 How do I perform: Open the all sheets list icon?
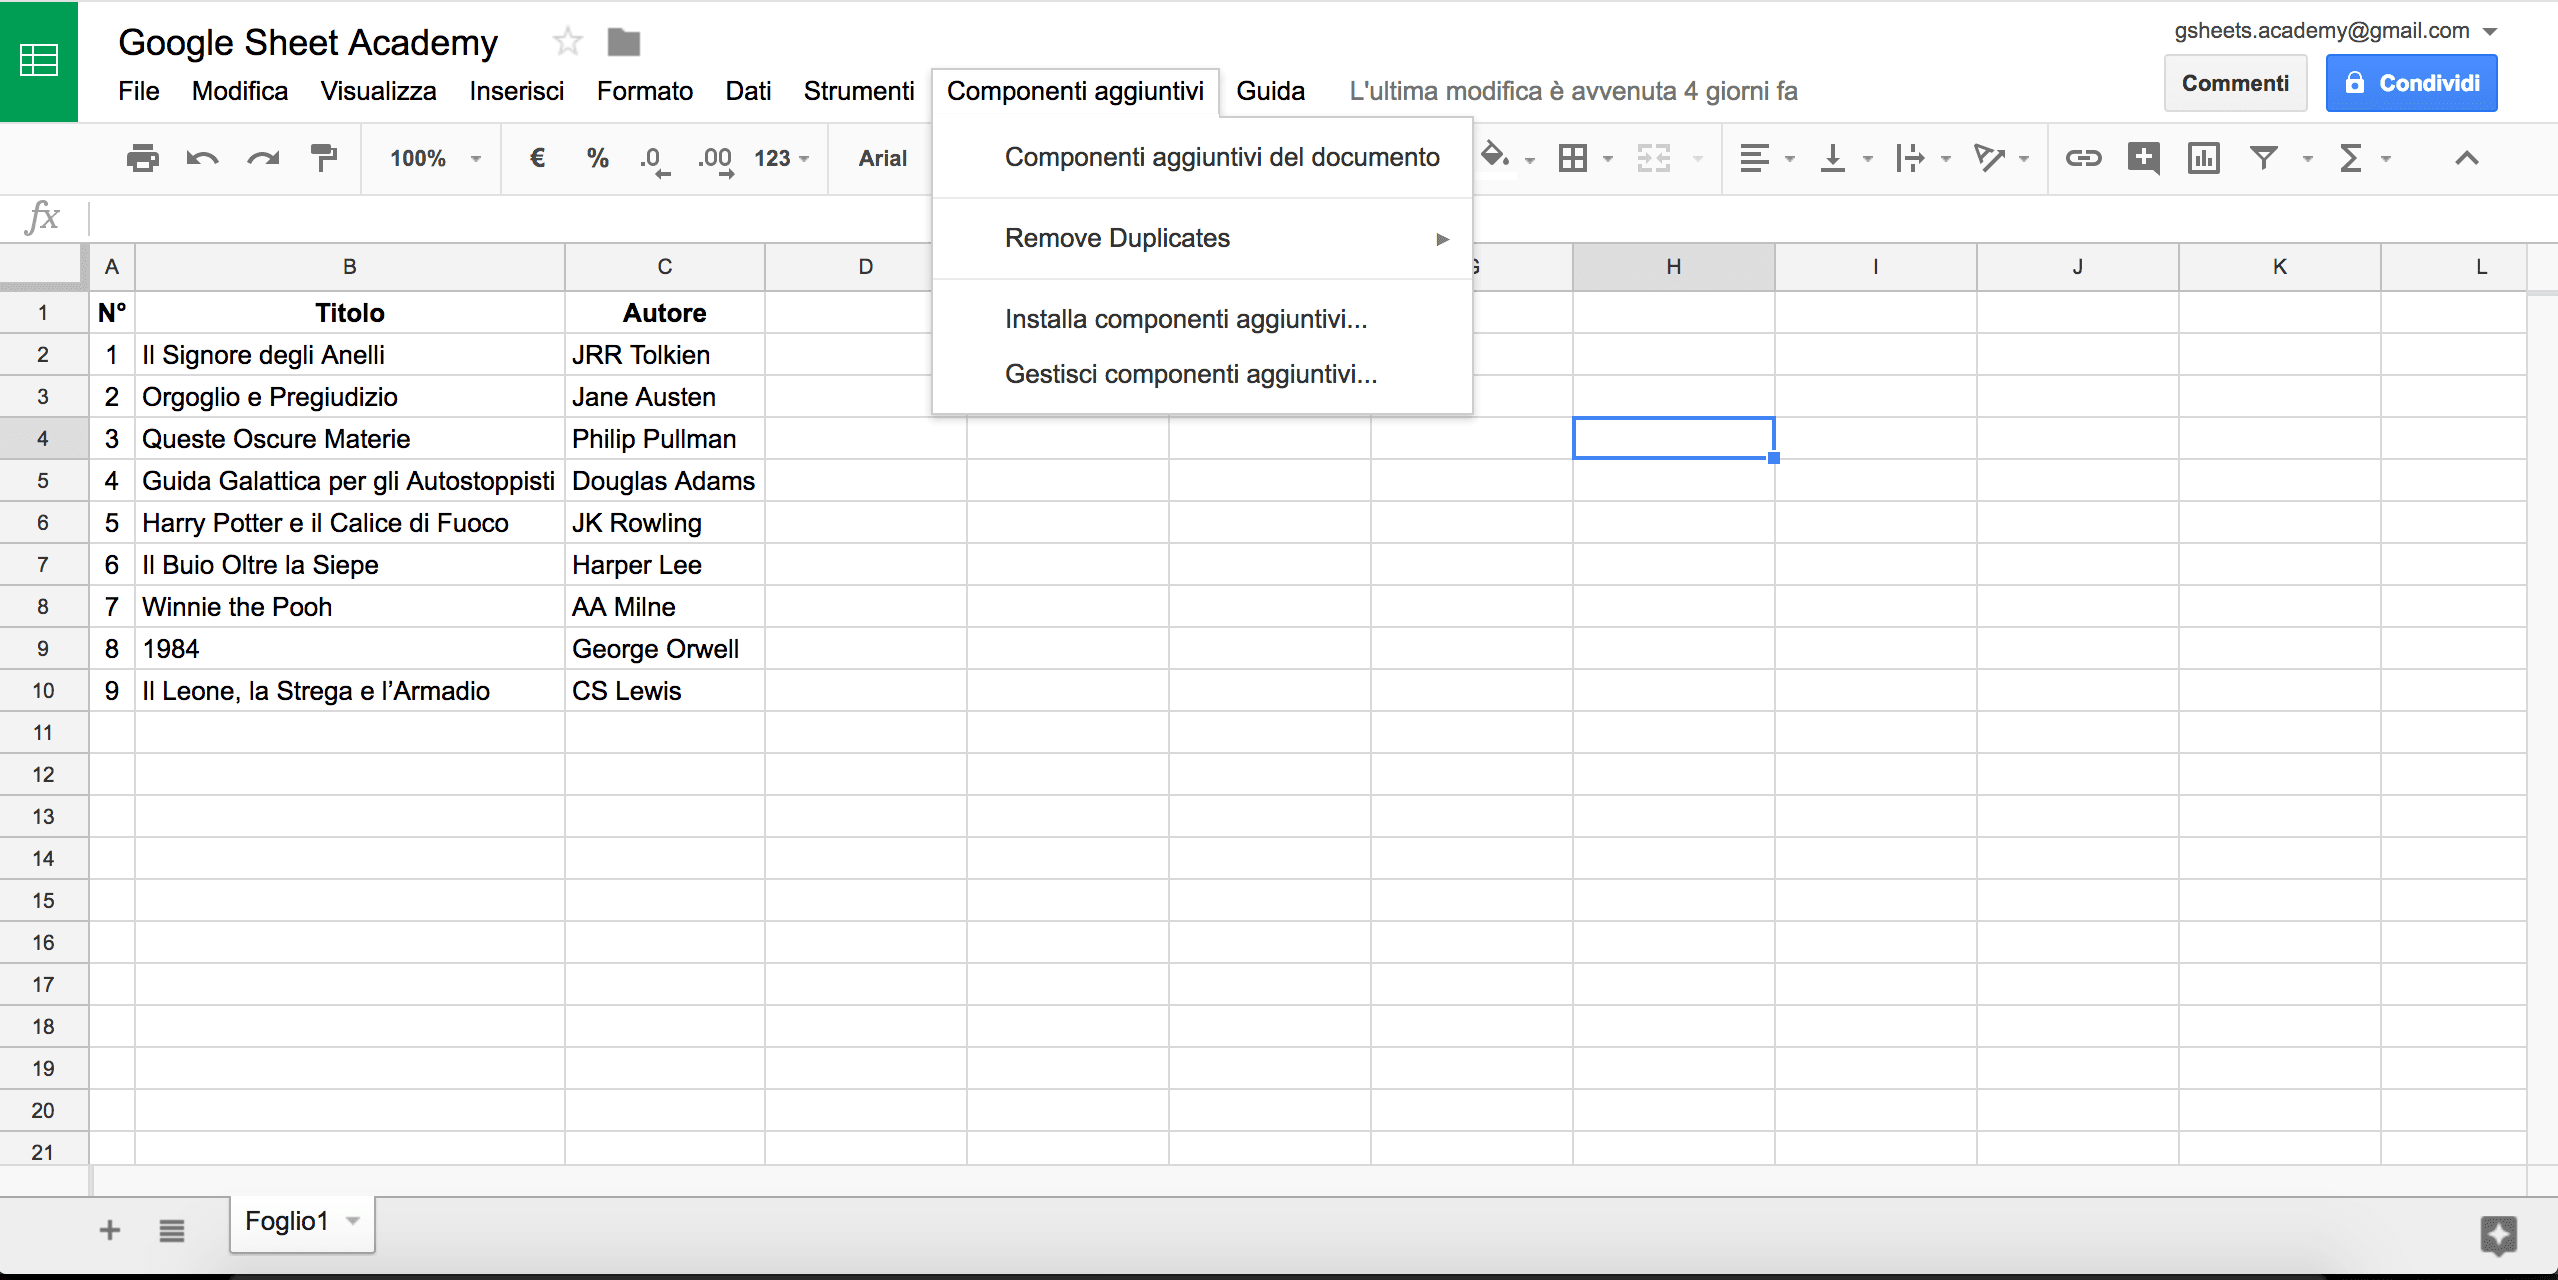172,1230
